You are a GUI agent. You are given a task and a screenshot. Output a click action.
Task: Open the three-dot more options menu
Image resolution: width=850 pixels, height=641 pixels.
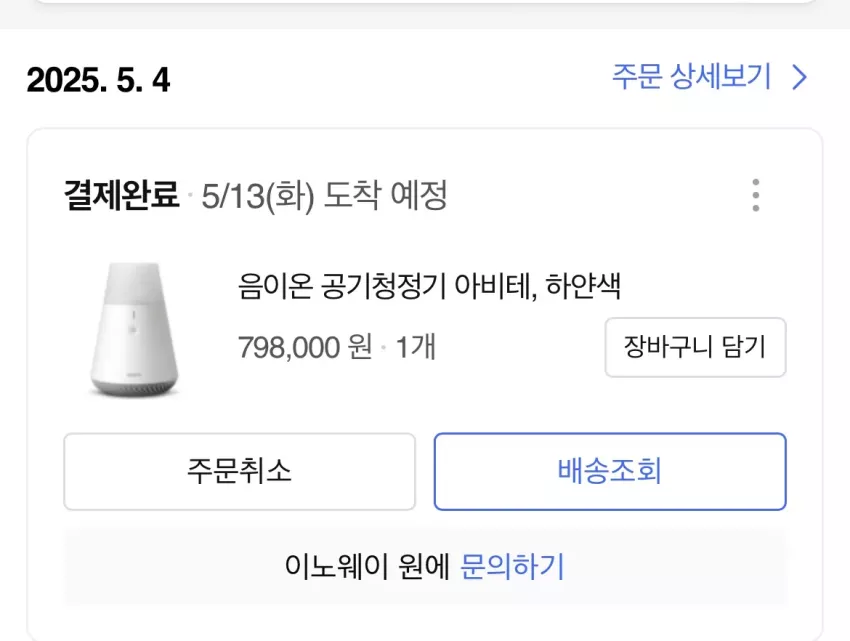click(x=756, y=195)
